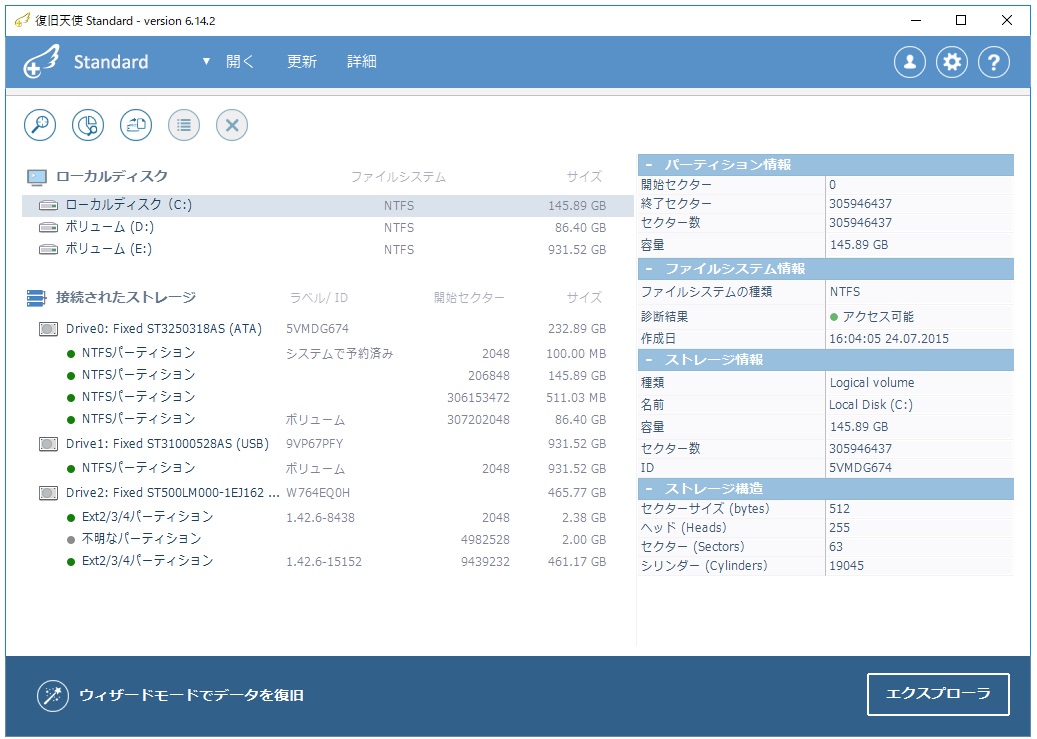This screenshot has width=1037, height=739.
Task: Click the sector size value 512
Action: pos(839,509)
